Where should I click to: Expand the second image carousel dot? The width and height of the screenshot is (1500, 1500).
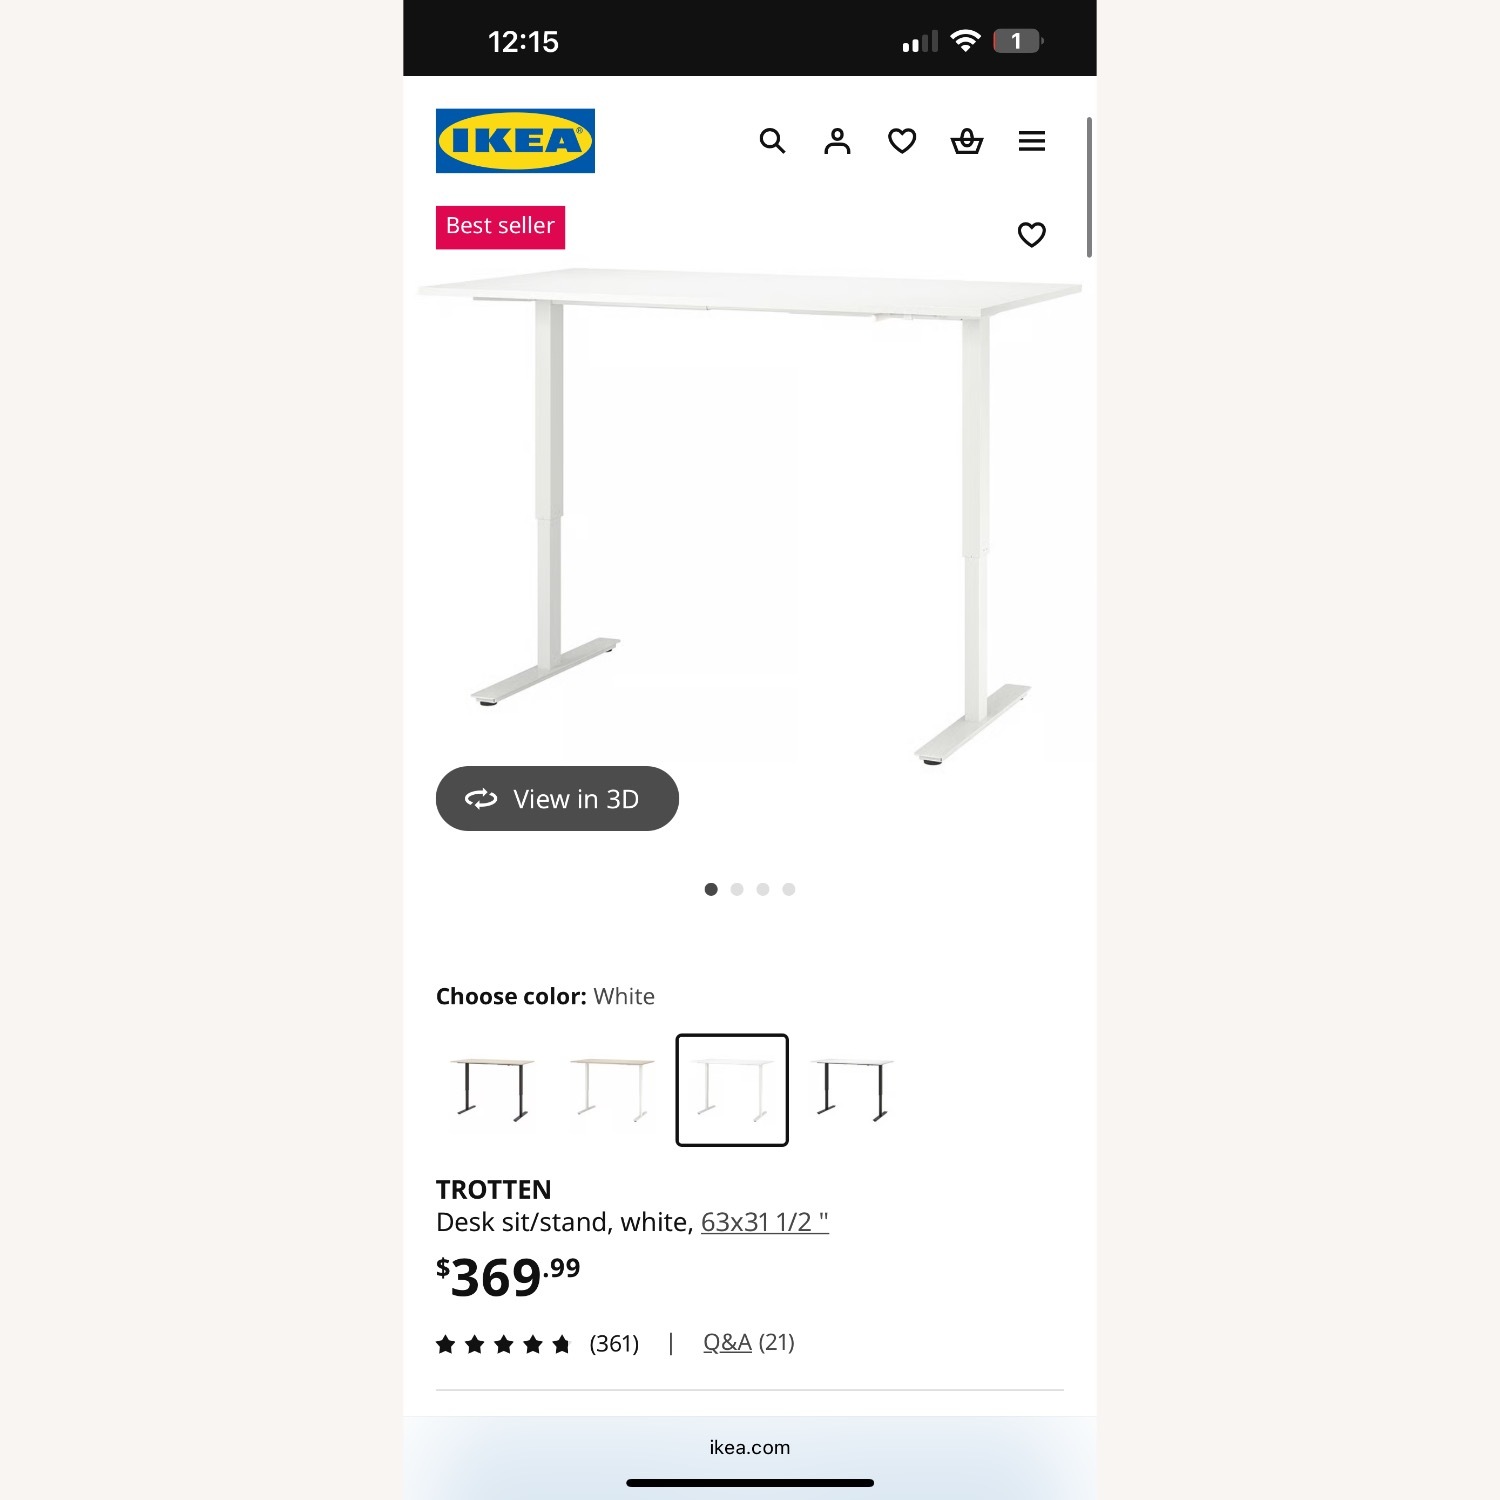coord(737,888)
